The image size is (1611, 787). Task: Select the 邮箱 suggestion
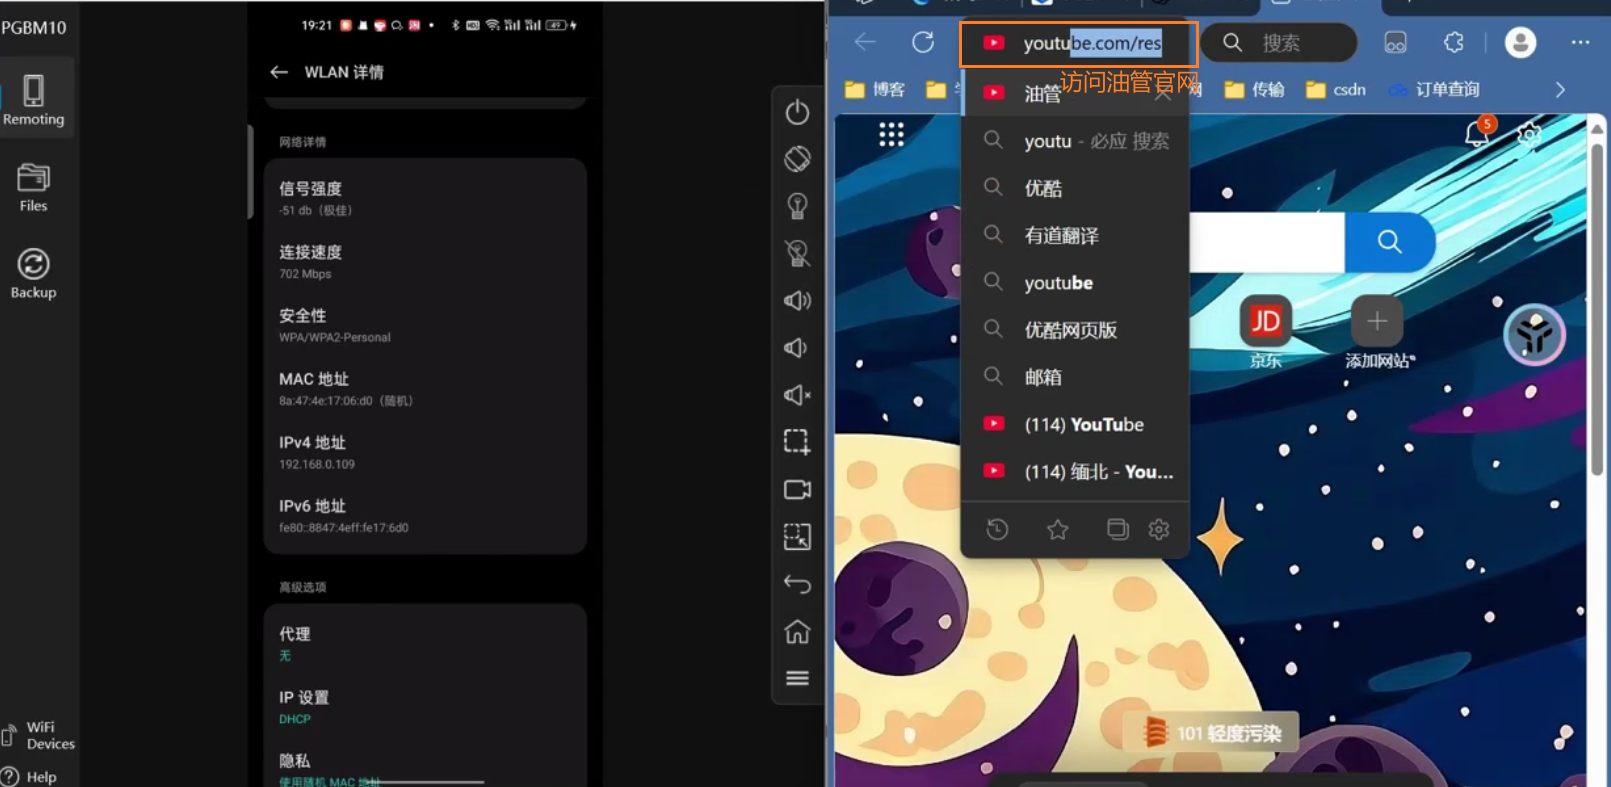point(1075,377)
